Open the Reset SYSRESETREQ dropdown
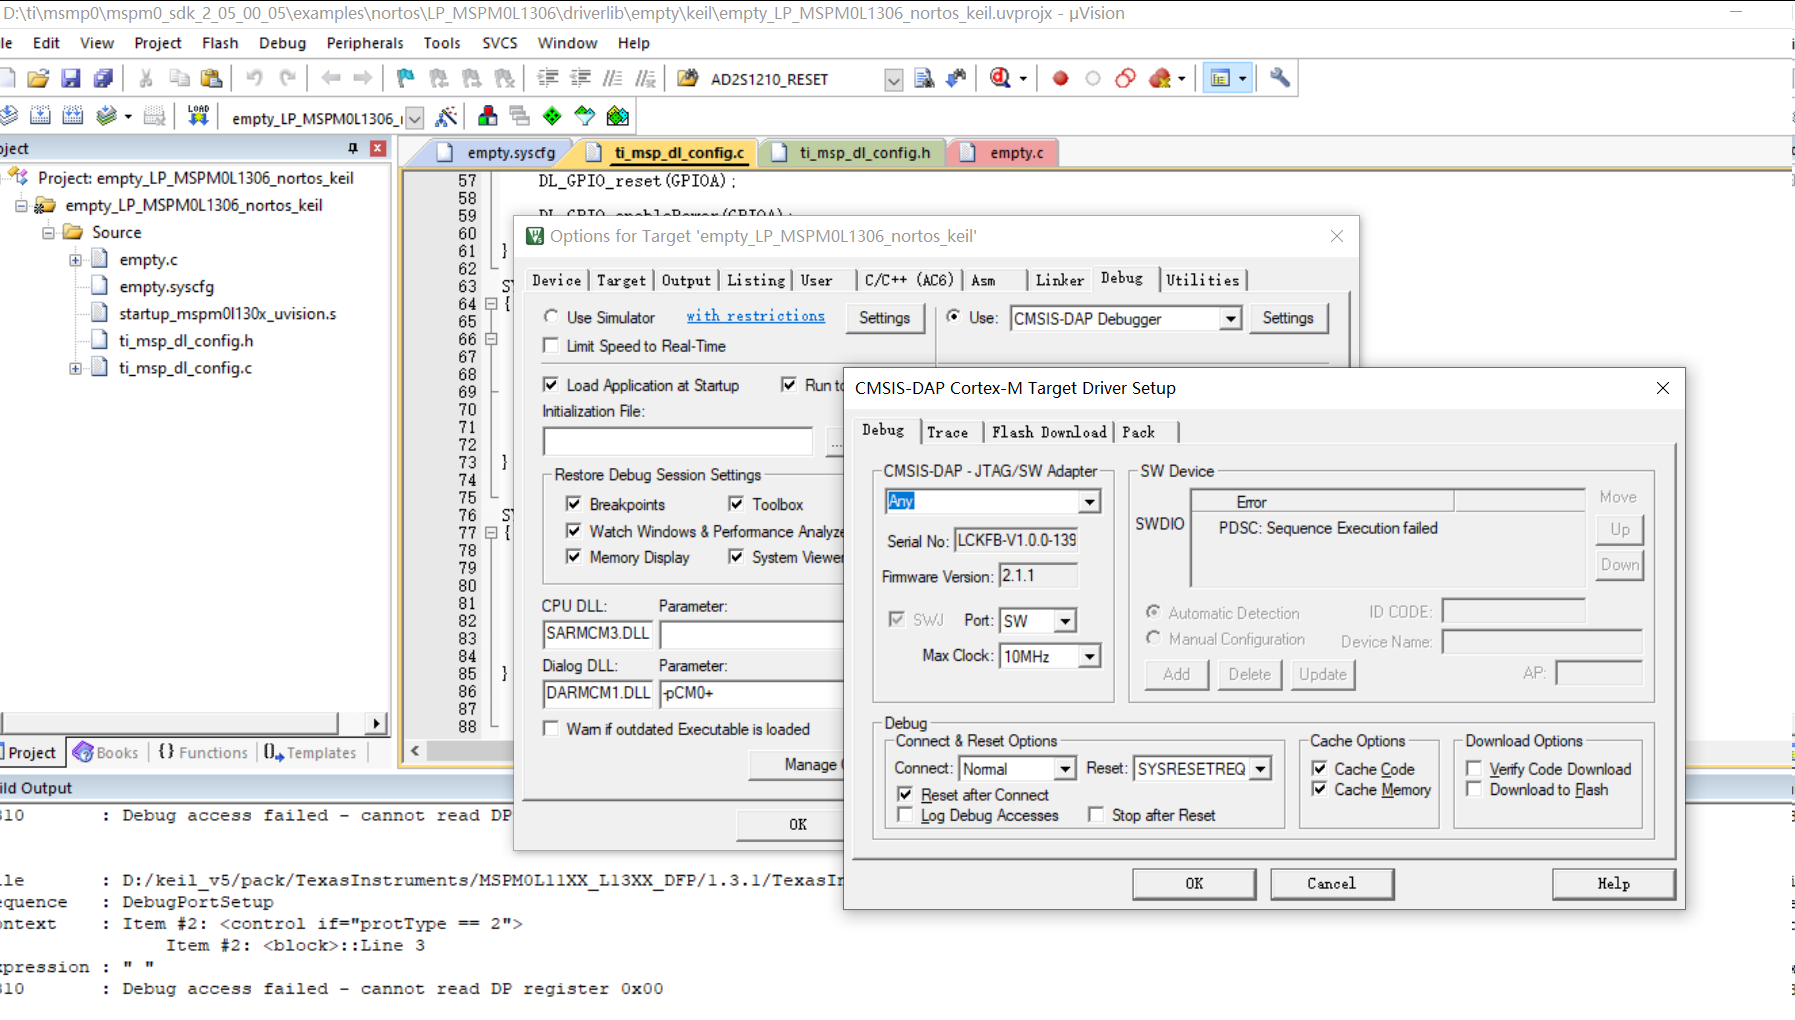The height and width of the screenshot is (1020, 1795). coord(1260,768)
